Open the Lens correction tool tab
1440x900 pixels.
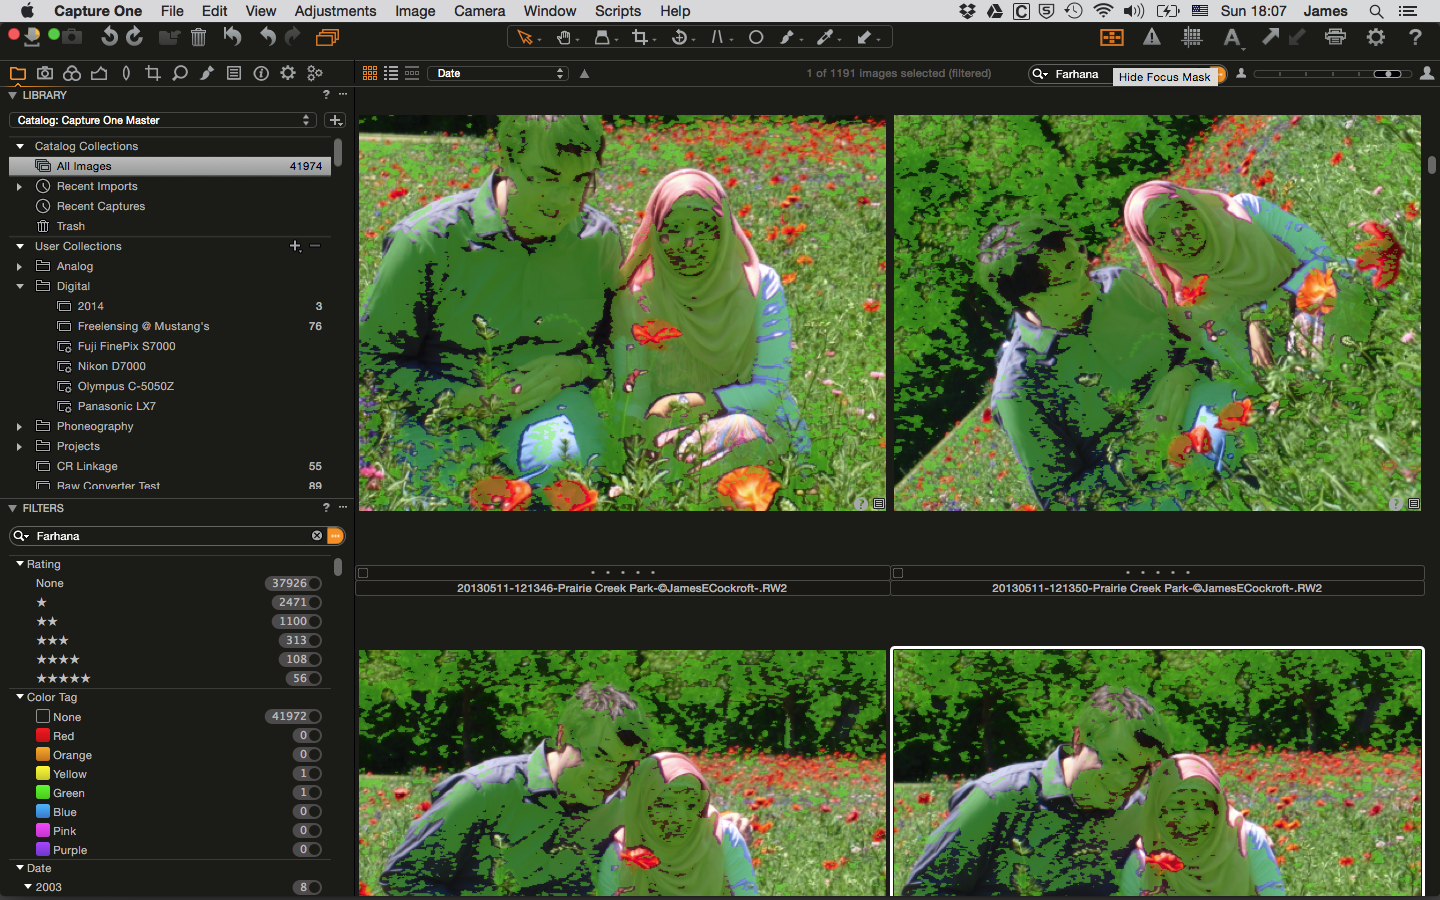(x=126, y=73)
